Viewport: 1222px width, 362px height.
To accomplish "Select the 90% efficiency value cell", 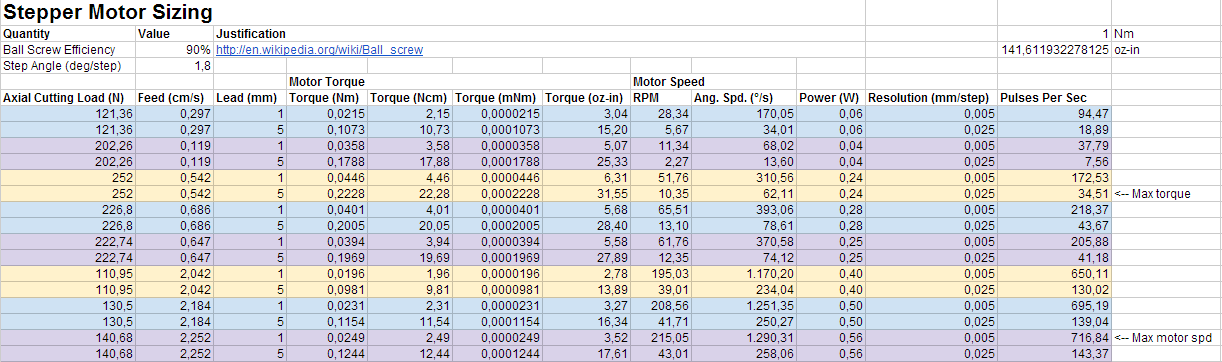I will [174, 49].
